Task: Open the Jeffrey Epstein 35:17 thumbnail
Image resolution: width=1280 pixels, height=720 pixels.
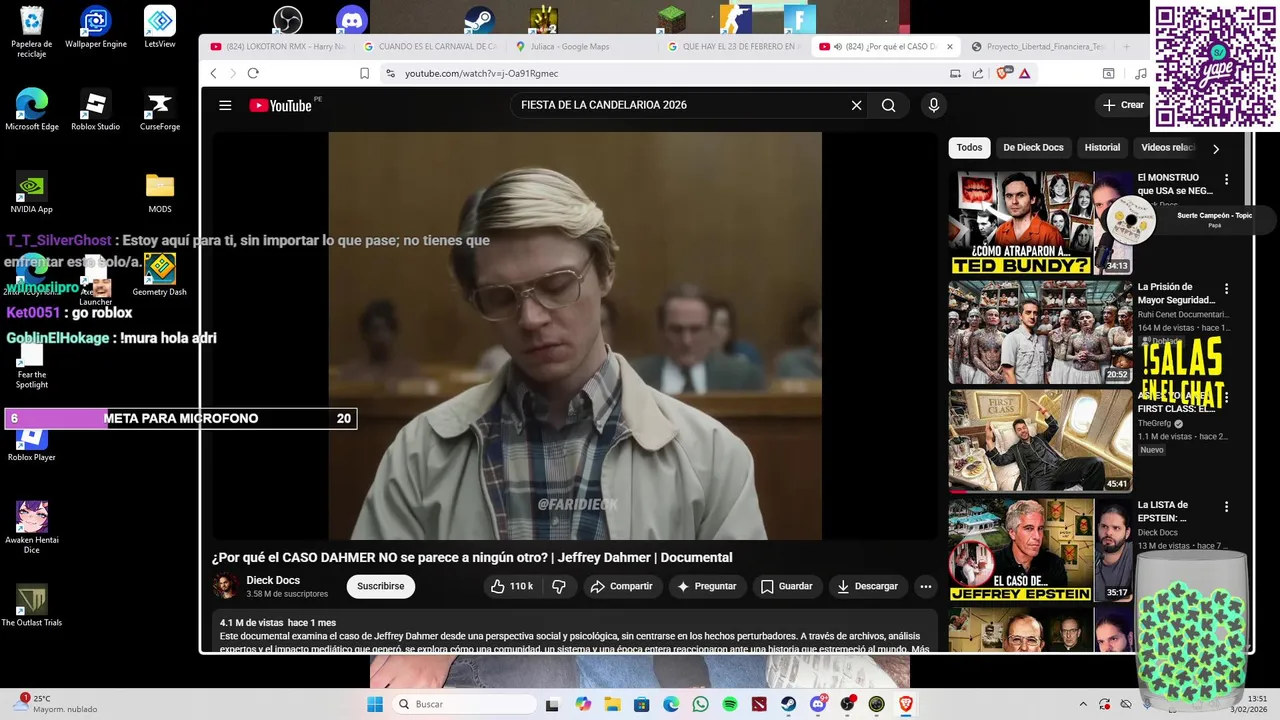Action: point(1040,550)
